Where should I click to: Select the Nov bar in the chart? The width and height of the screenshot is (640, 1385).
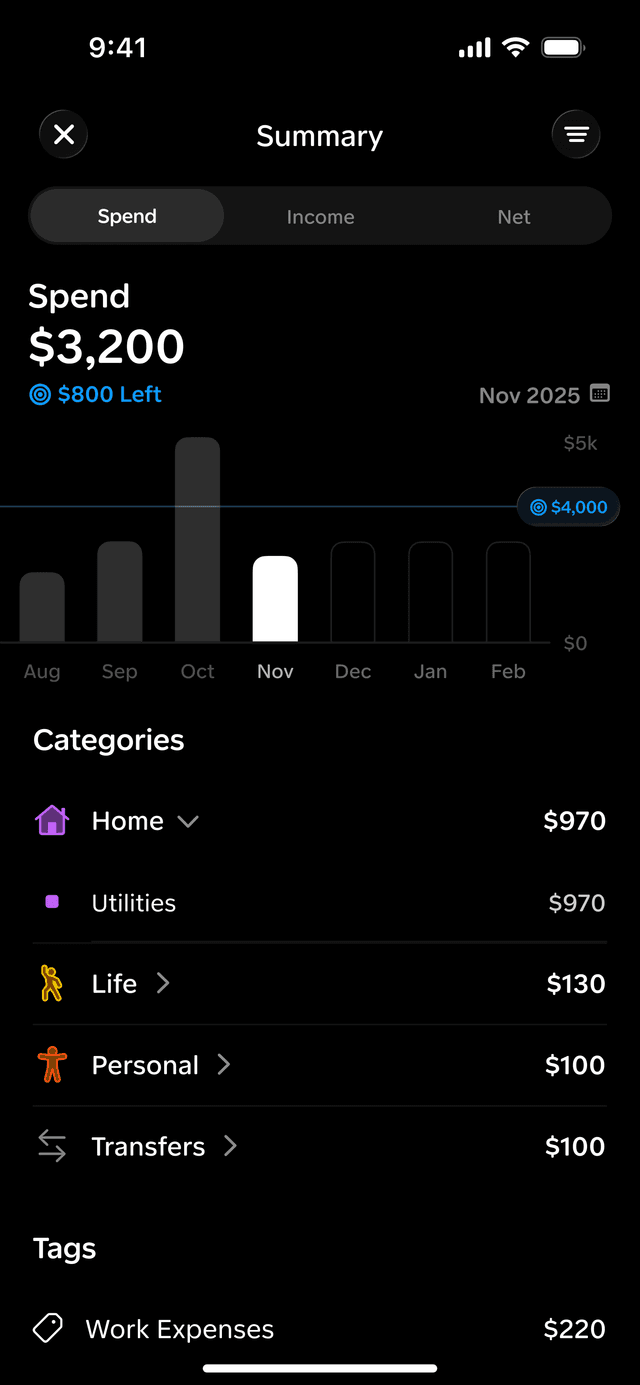pos(275,597)
